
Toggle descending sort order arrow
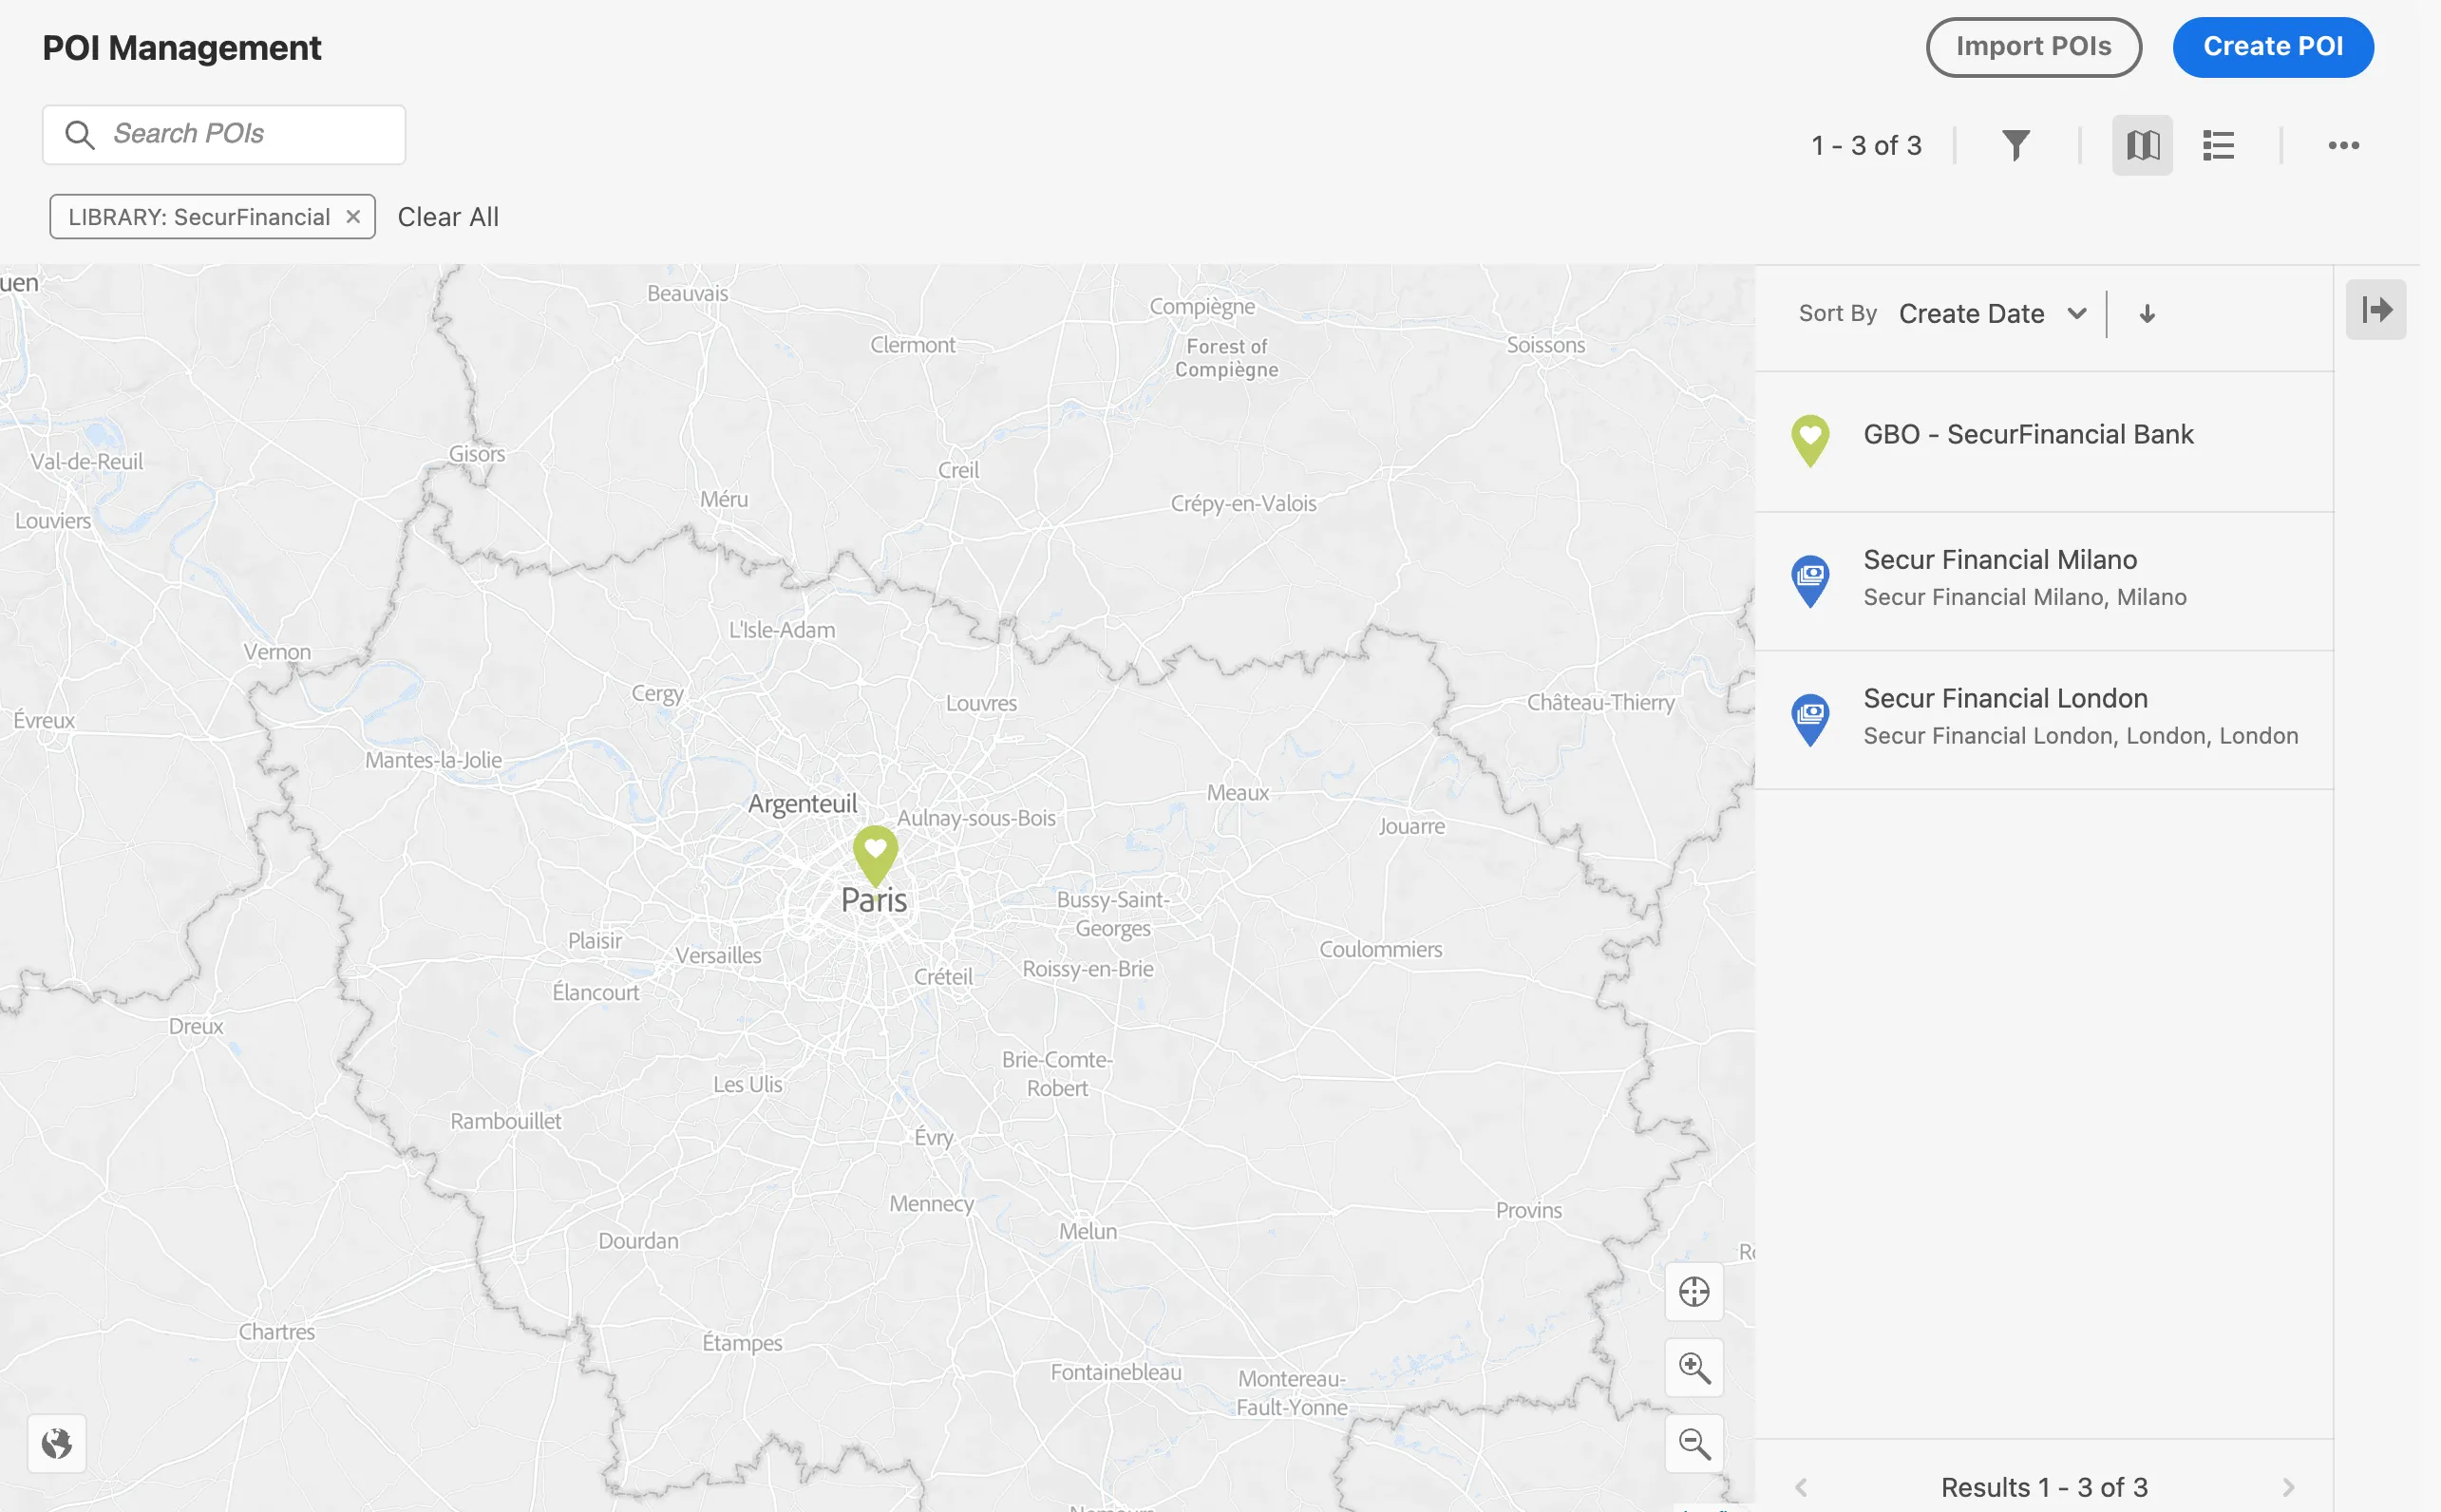[2147, 314]
